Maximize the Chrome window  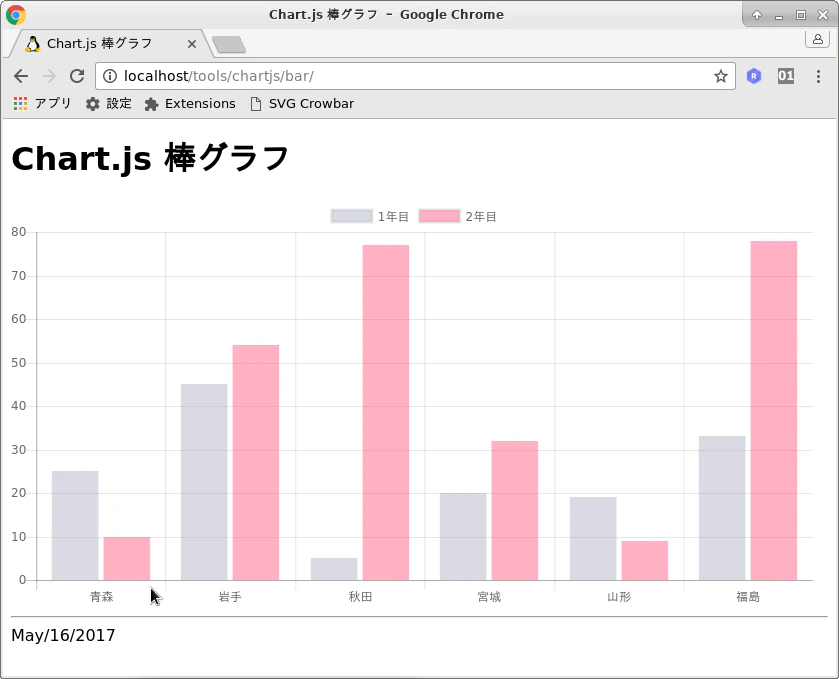pyautogui.click(x=801, y=15)
